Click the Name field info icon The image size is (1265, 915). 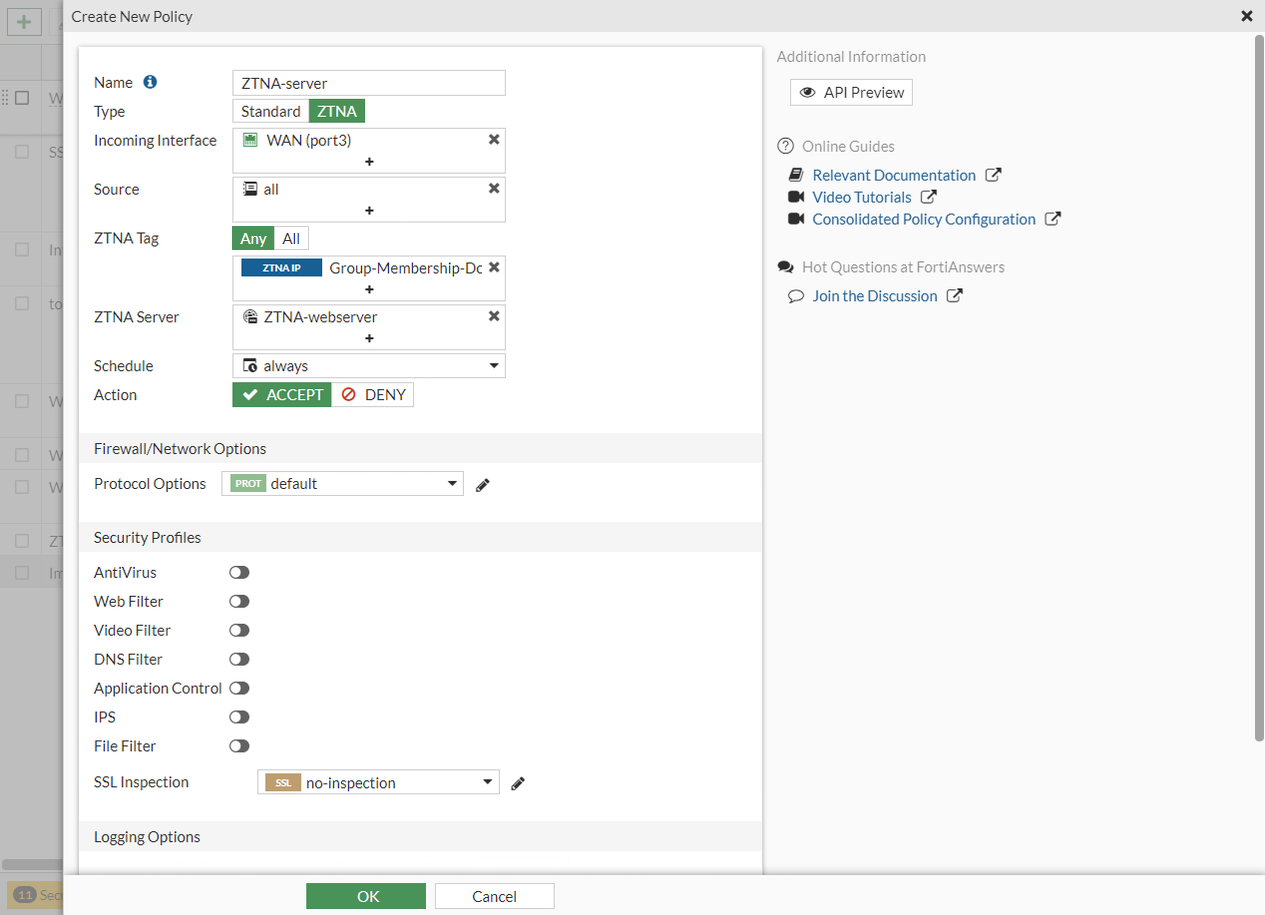point(150,82)
